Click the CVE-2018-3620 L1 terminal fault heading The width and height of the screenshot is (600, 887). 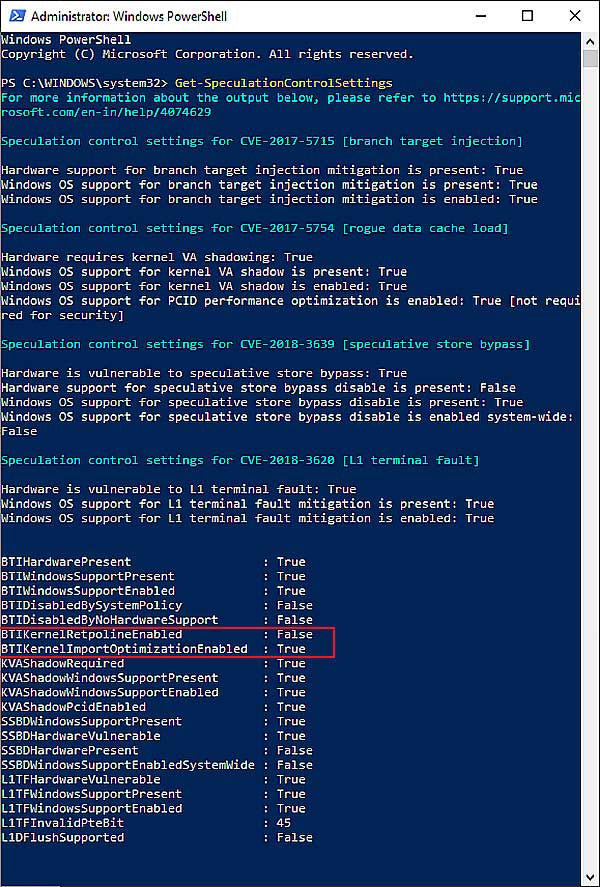240,460
